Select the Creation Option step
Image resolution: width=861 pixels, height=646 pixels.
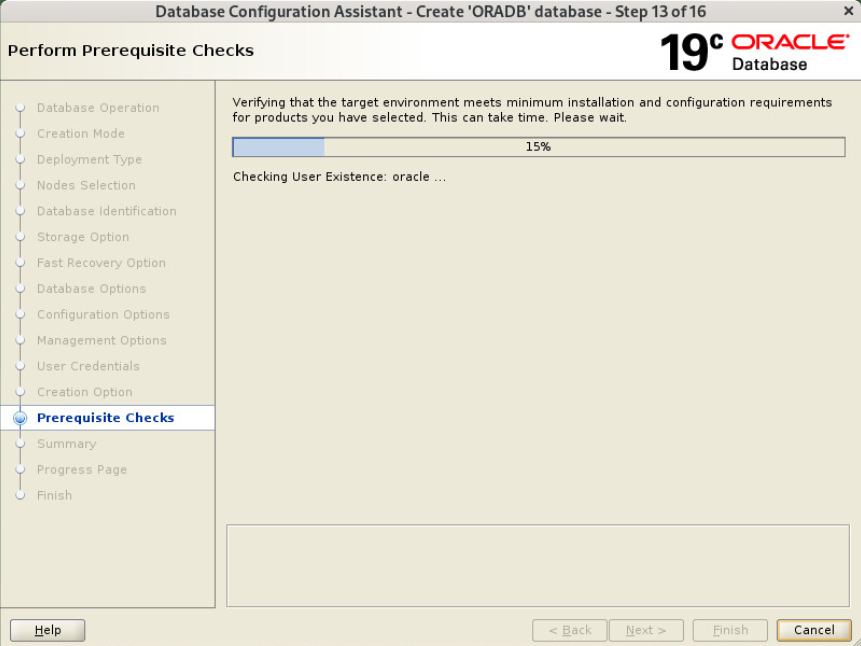(85, 392)
